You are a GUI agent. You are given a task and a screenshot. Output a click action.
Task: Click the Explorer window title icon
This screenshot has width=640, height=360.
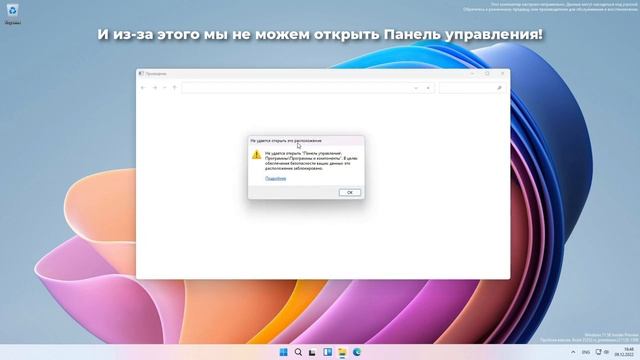point(141,73)
